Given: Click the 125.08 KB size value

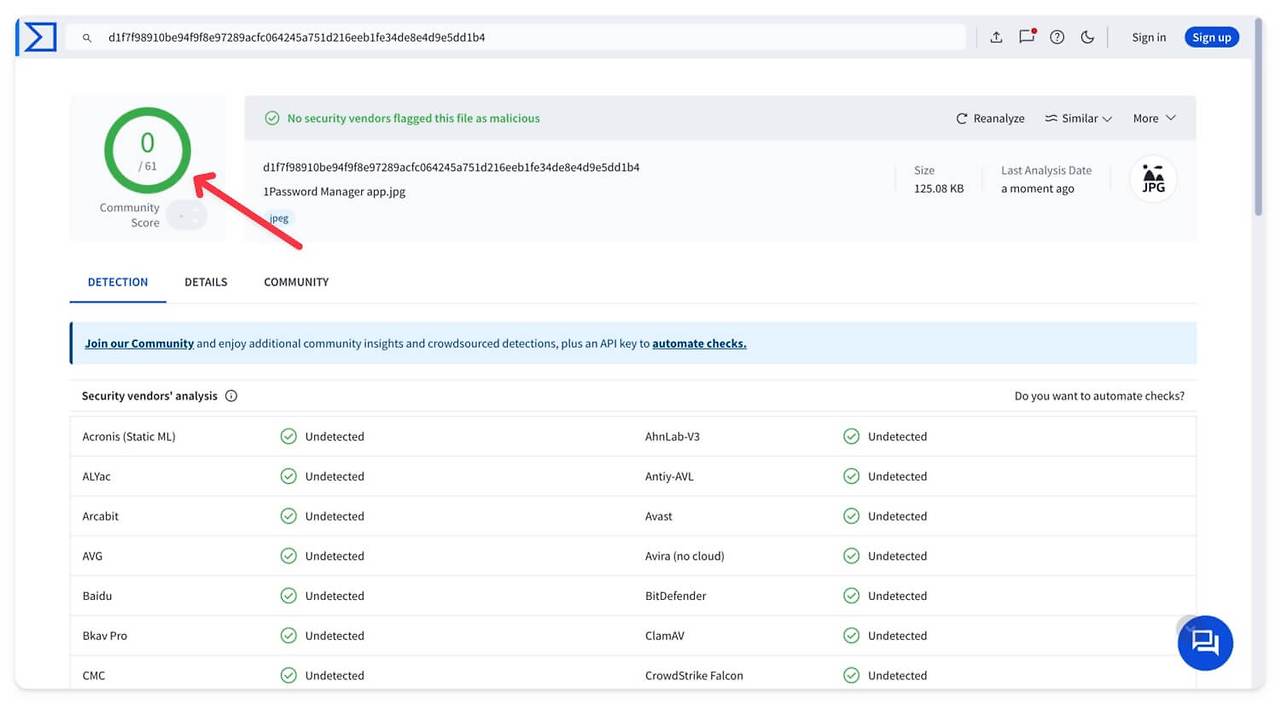Looking at the screenshot, I should pos(939,188).
